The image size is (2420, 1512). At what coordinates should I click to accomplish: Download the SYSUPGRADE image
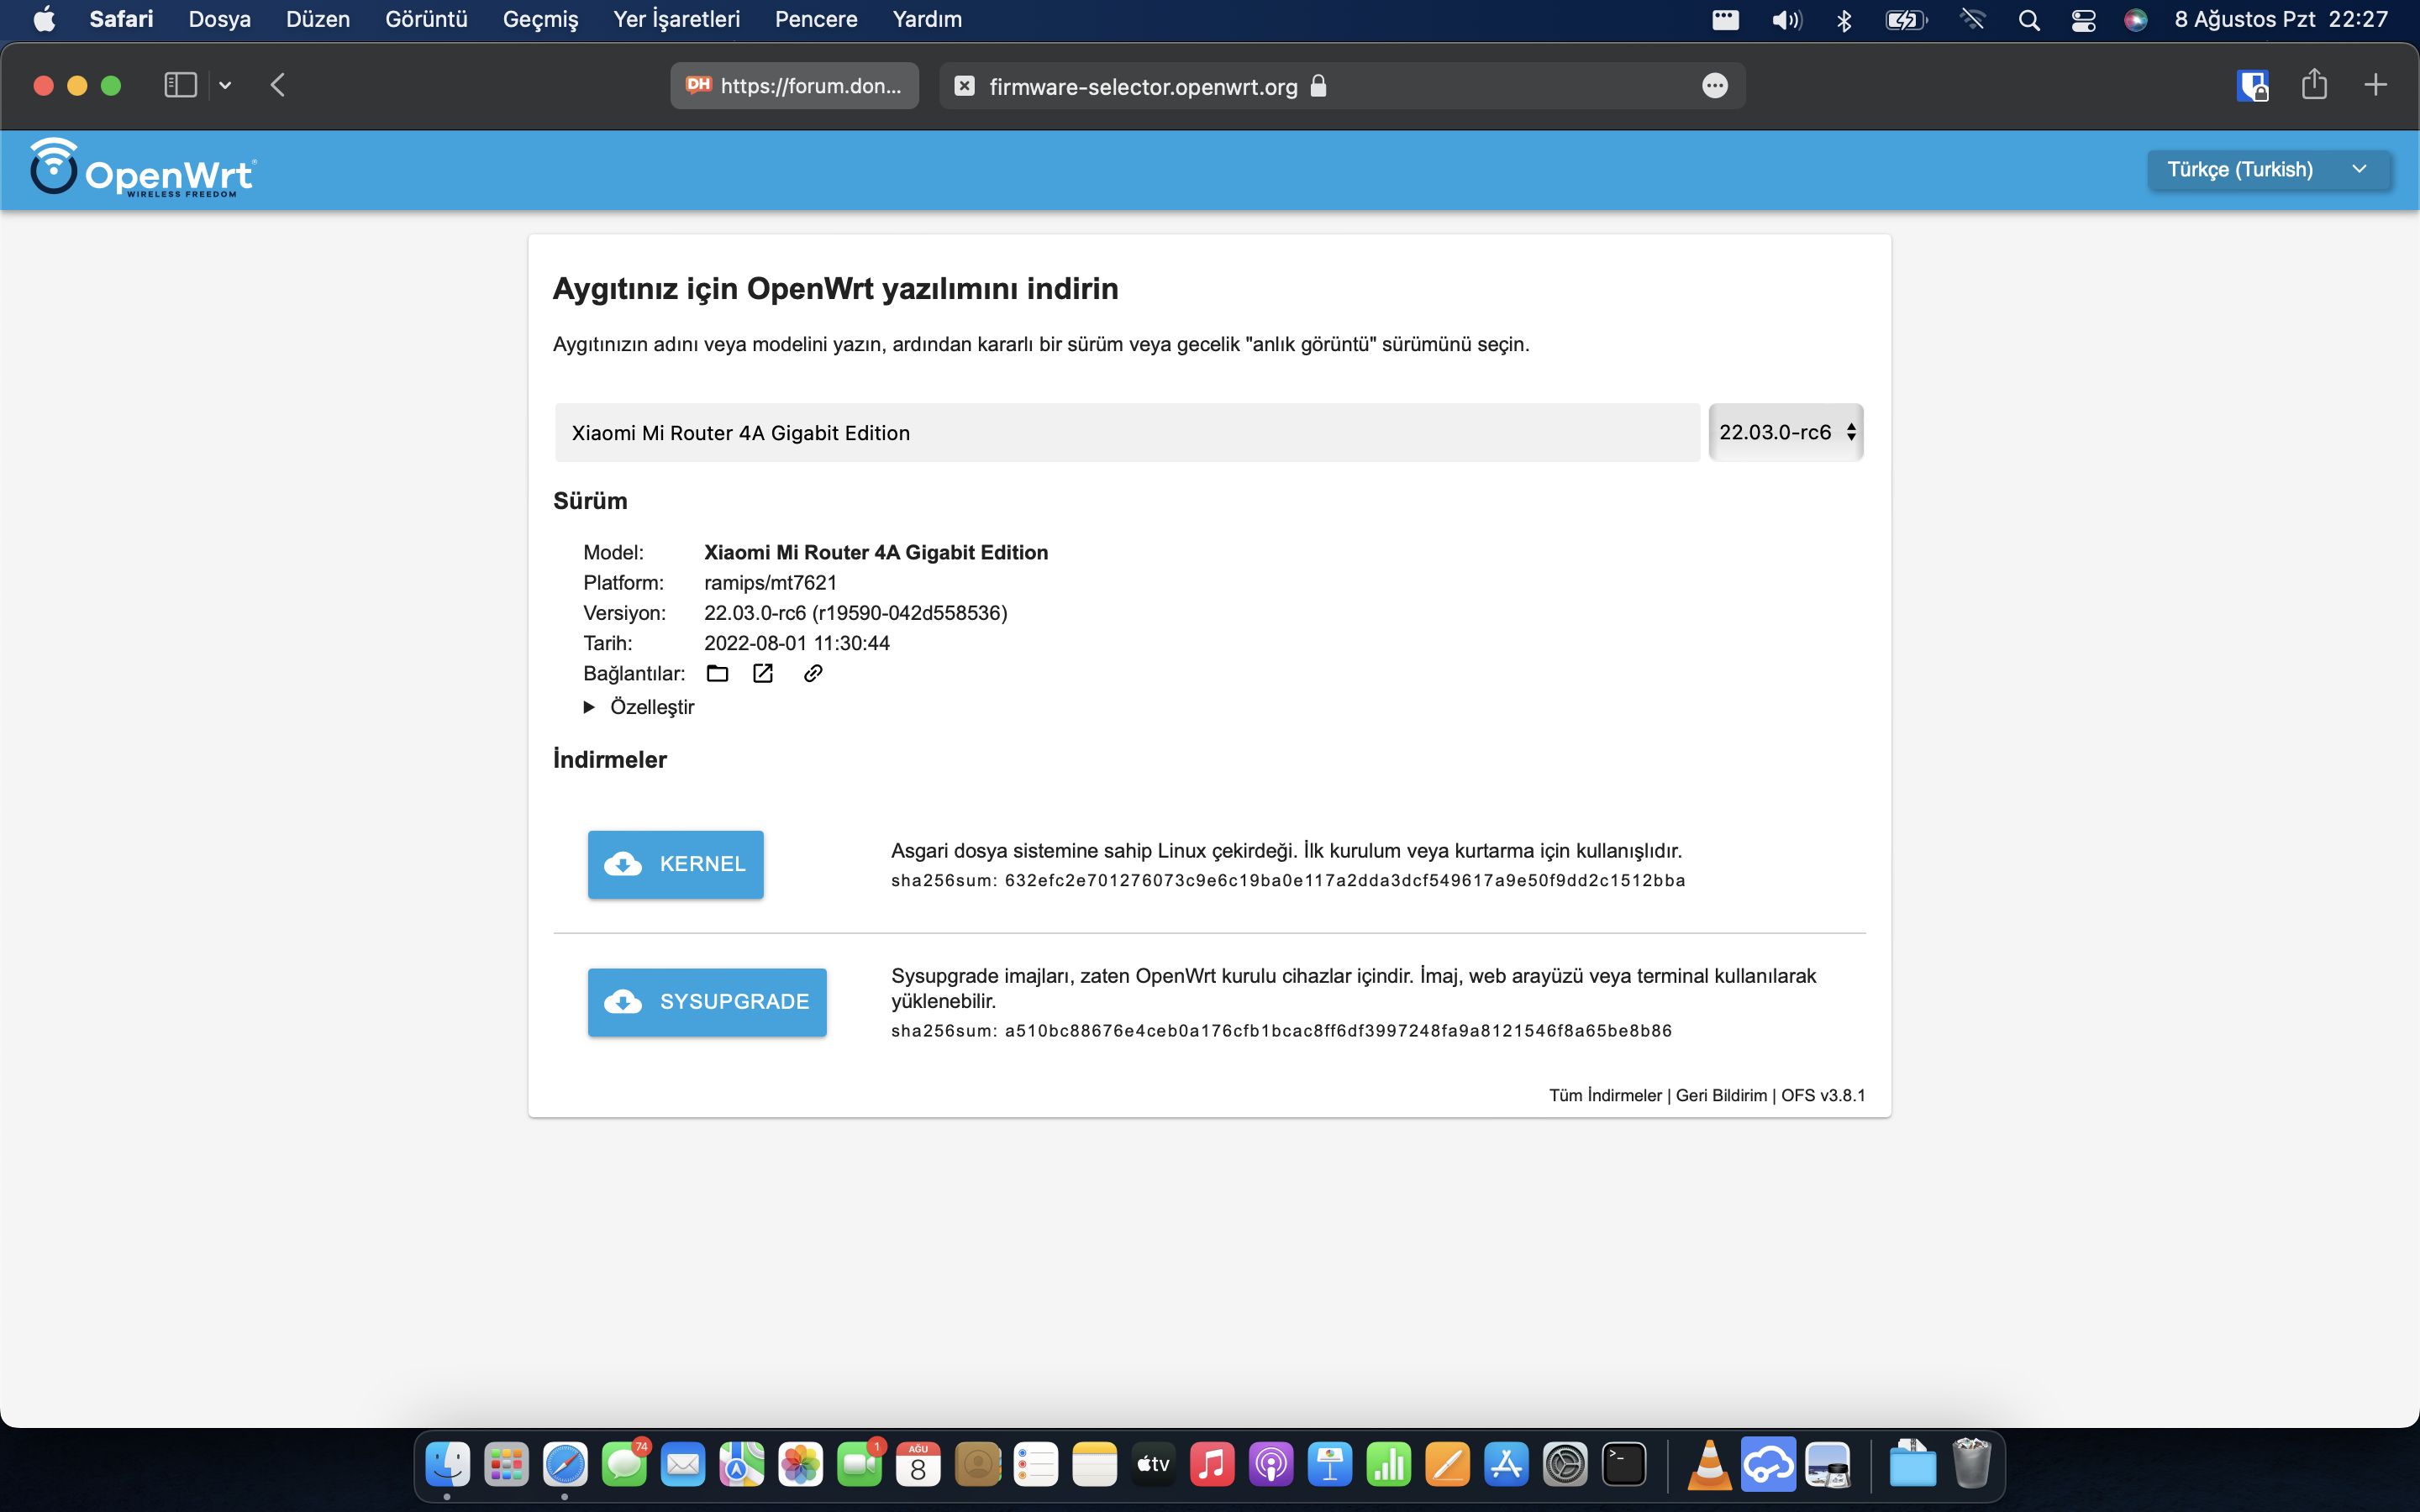[707, 1002]
